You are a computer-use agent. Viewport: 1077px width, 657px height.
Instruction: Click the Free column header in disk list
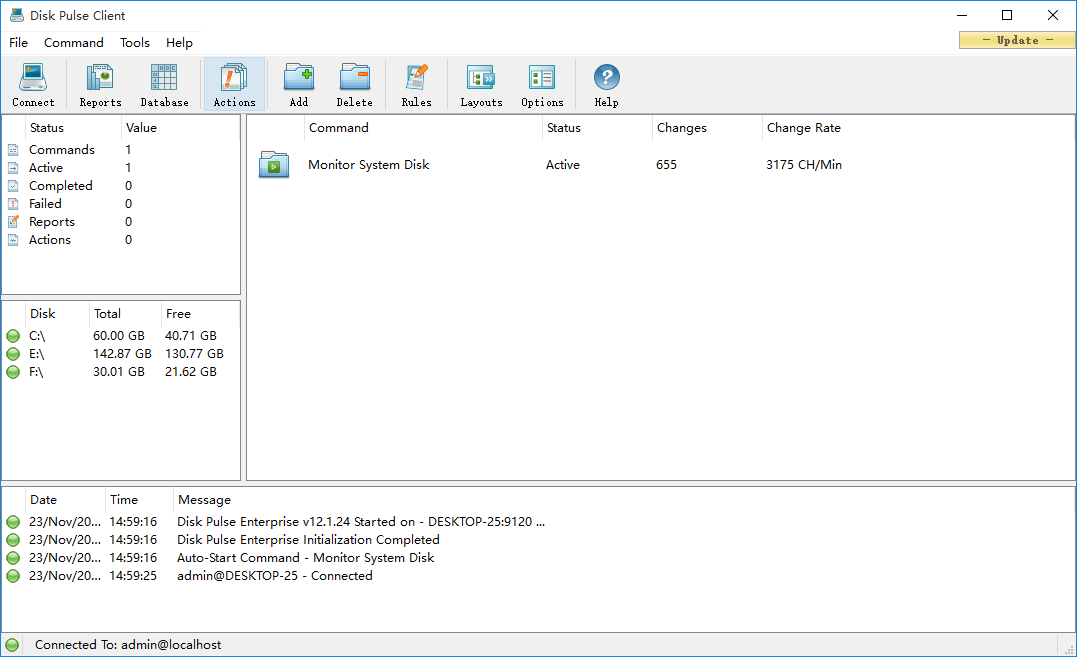click(200, 314)
